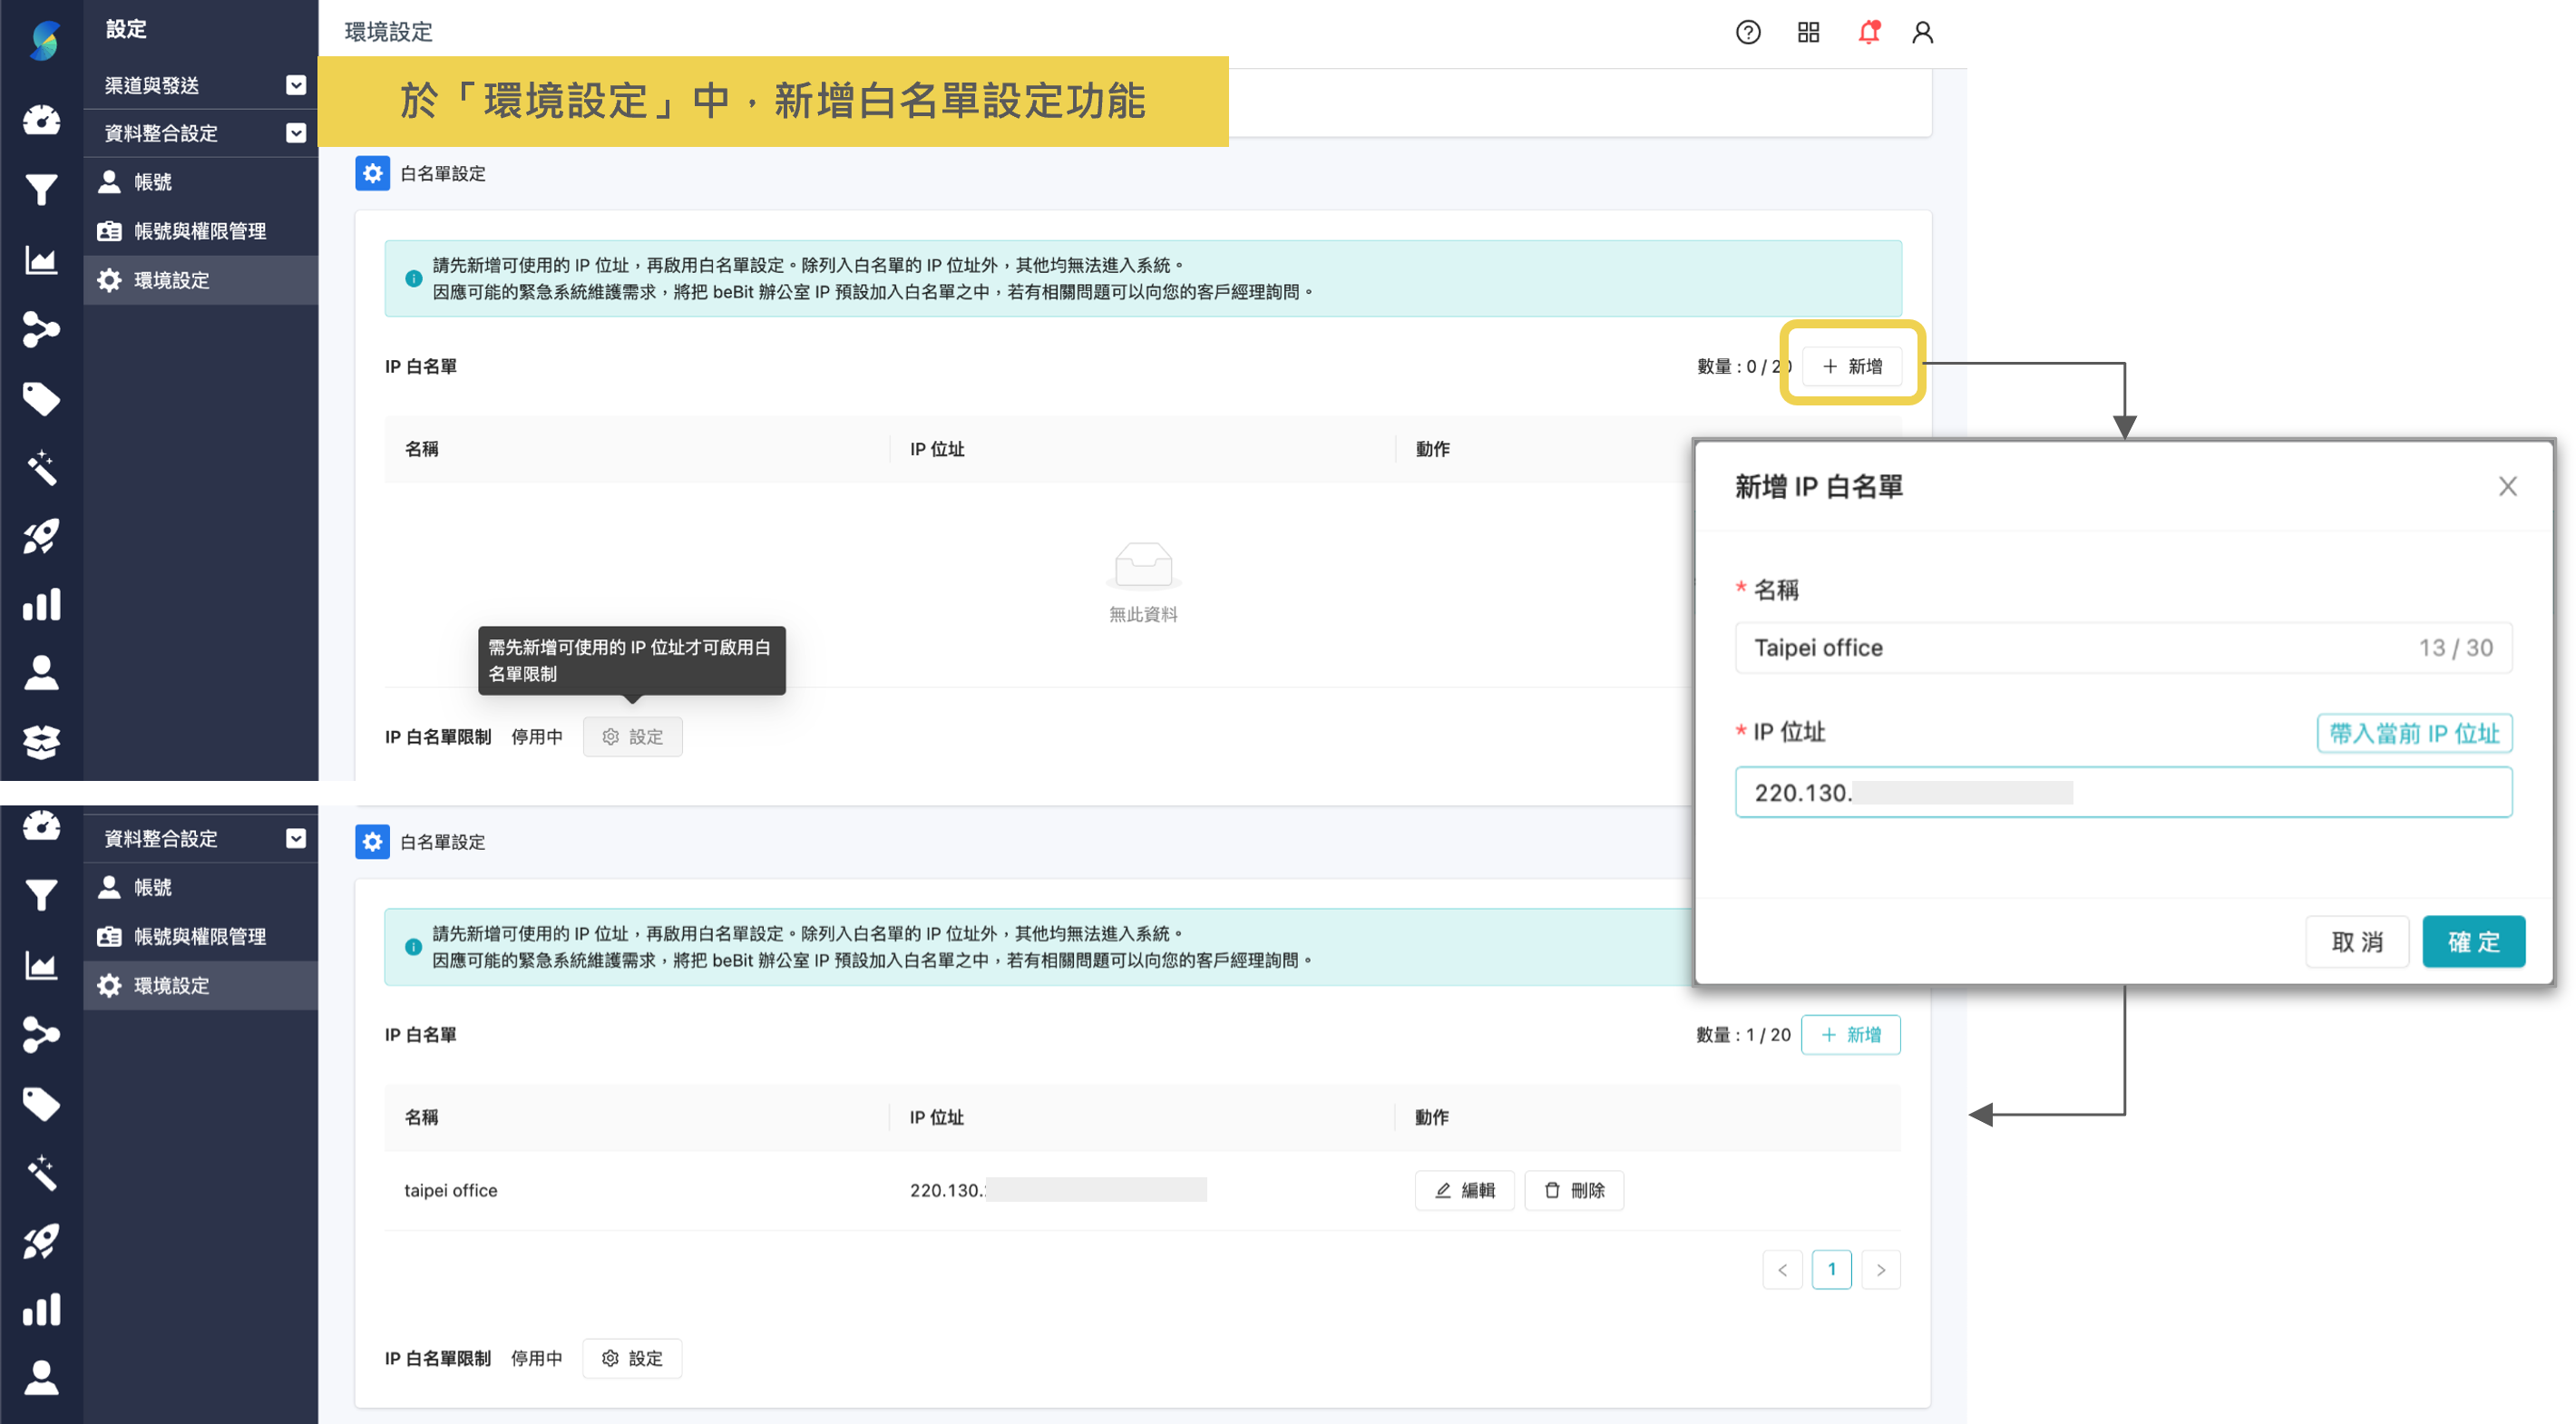Click the magic wand icon in sidebar

tap(41, 467)
